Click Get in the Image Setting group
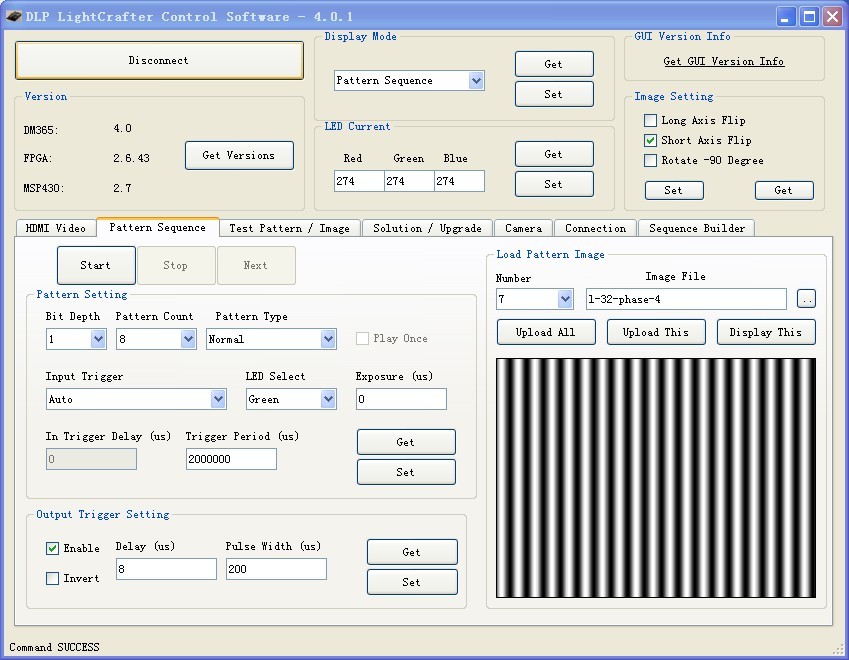849x660 pixels. pos(784,191)
